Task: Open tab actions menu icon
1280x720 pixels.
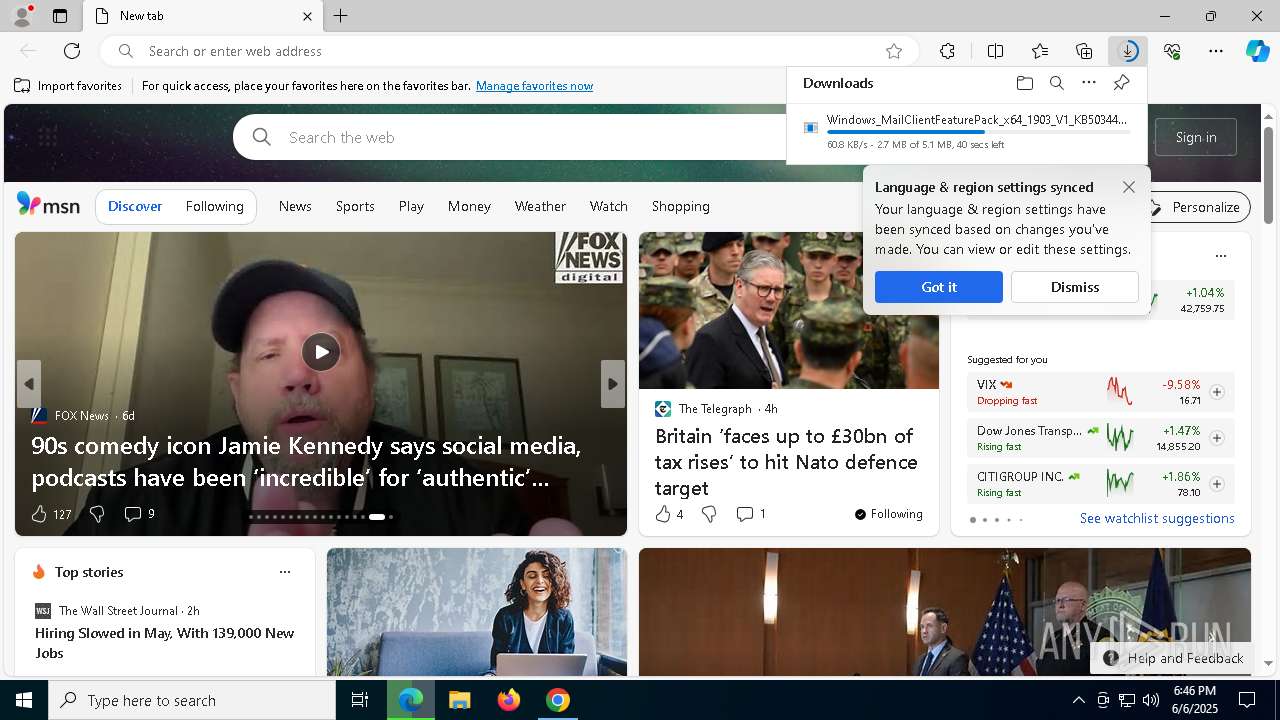Action: click(x=60, y=16)
